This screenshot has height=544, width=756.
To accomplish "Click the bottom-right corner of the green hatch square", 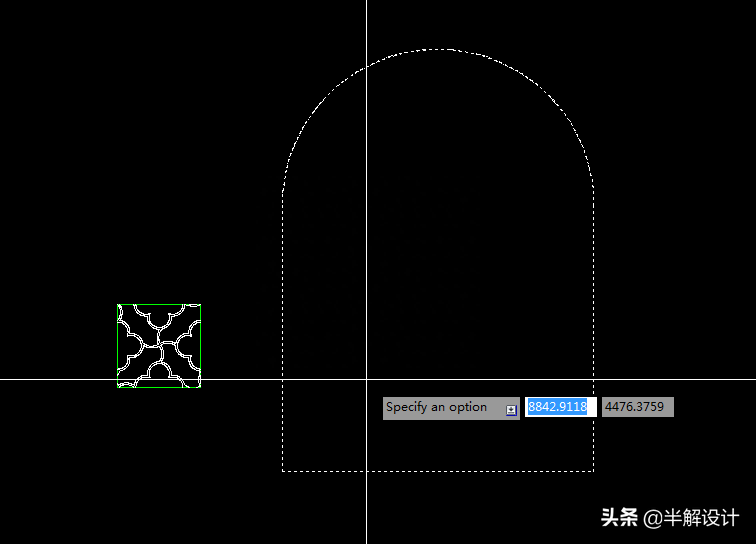I will [201, 386].
